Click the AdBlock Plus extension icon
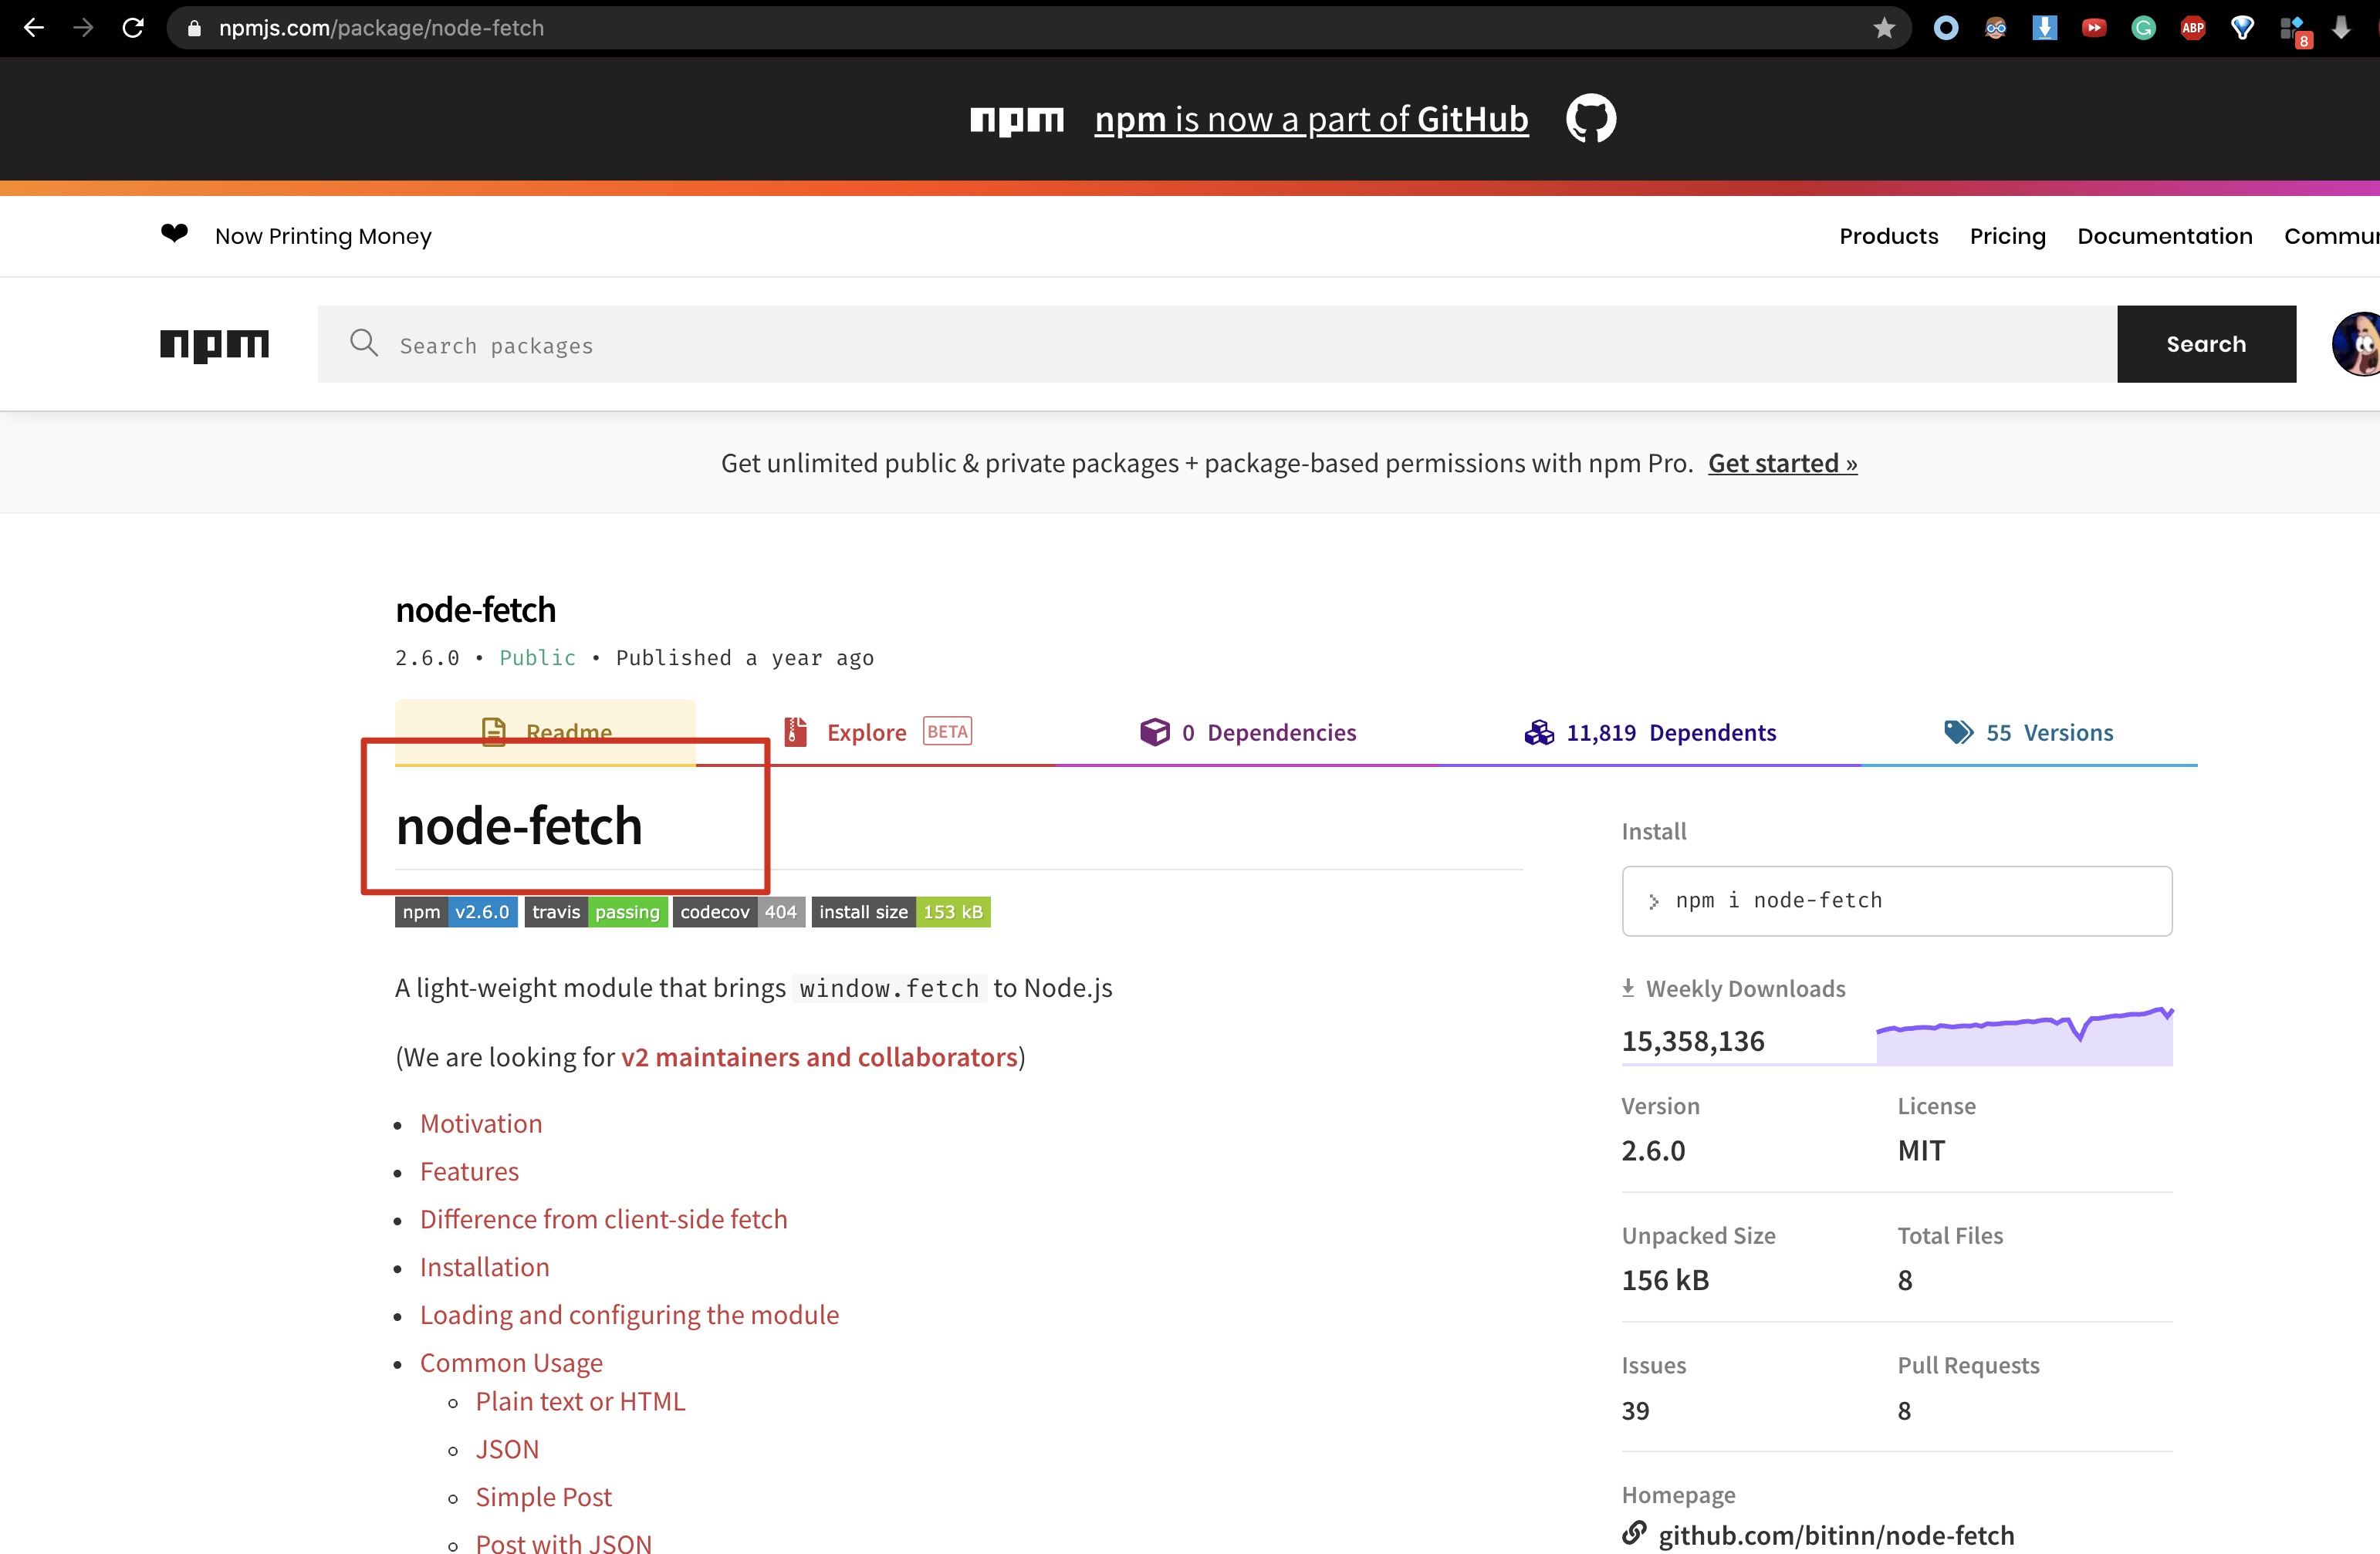This screenshot has width=2380, height=1554. pos(2193,27)
